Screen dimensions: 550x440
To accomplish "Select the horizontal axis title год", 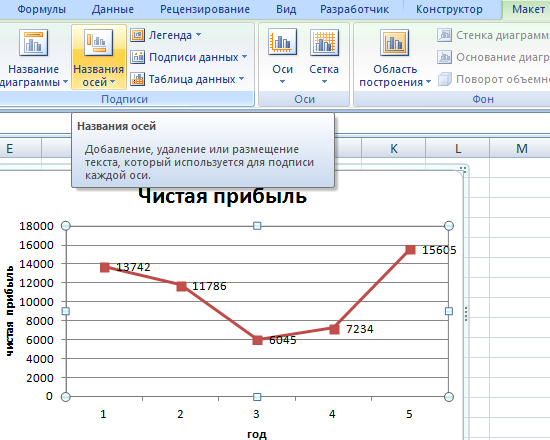I will 257,434.
